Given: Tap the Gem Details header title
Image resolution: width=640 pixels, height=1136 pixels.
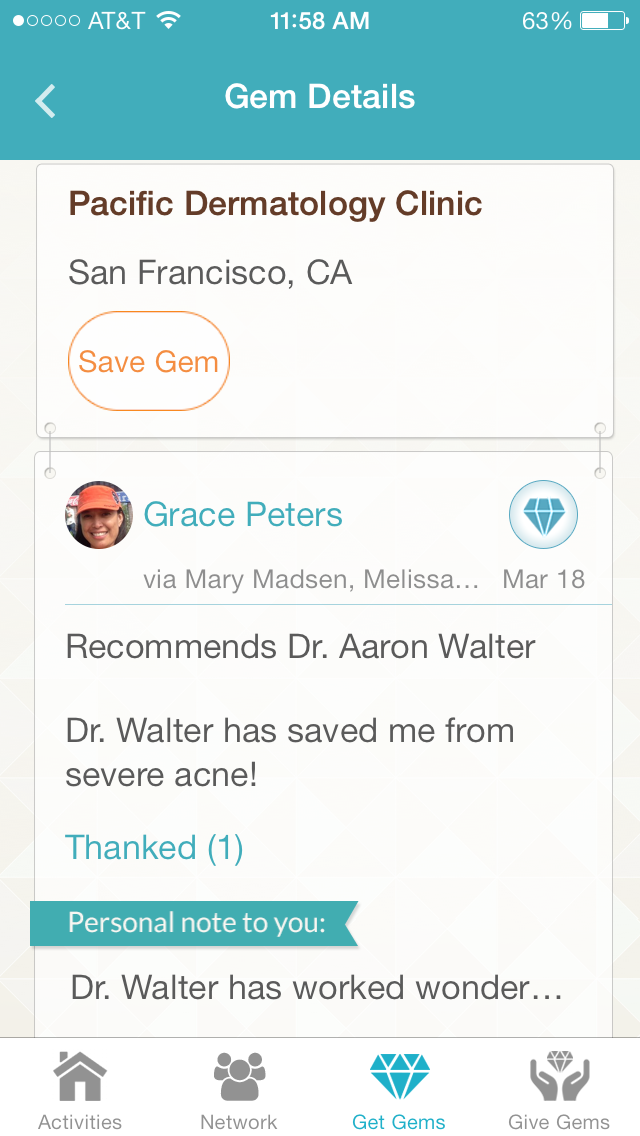Looking at the screenshot, I should 320,97.
